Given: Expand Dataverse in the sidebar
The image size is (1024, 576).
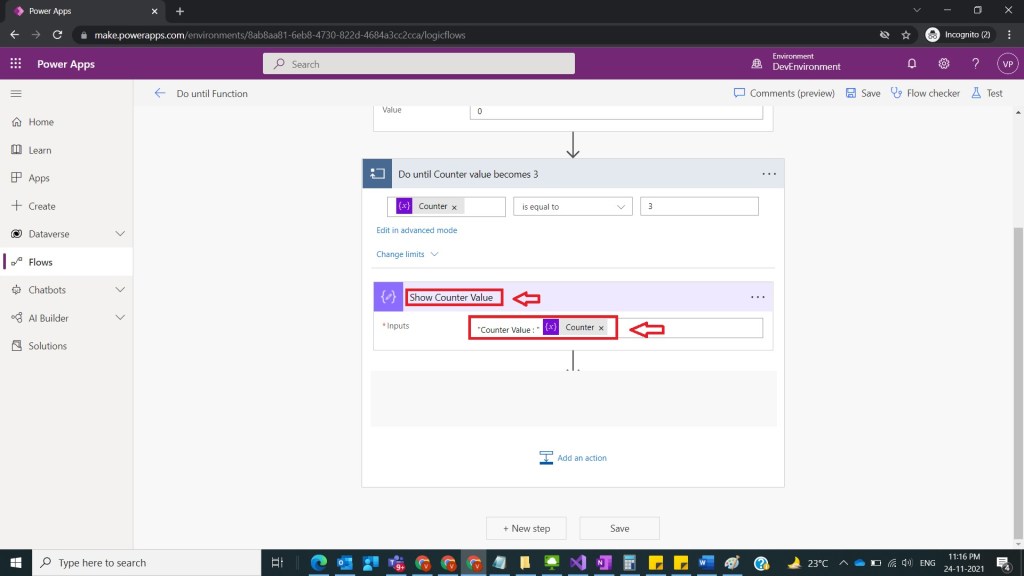Looking at the screenshot, I should (120, 234).
